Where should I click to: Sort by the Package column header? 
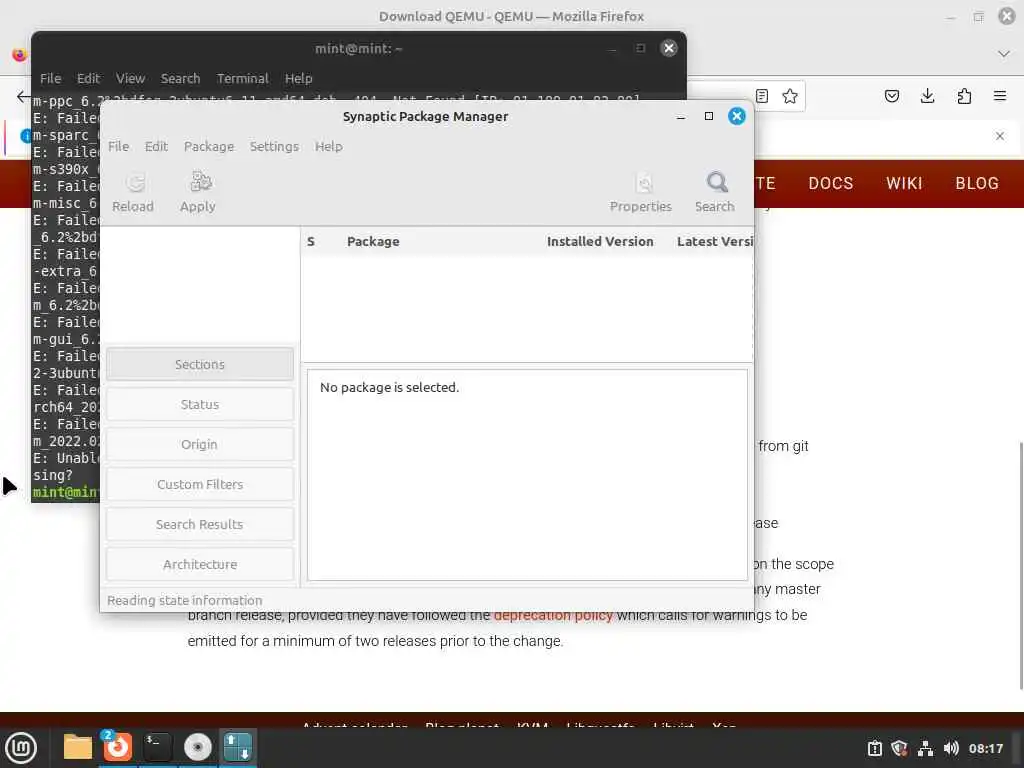[x=373, y=242]
